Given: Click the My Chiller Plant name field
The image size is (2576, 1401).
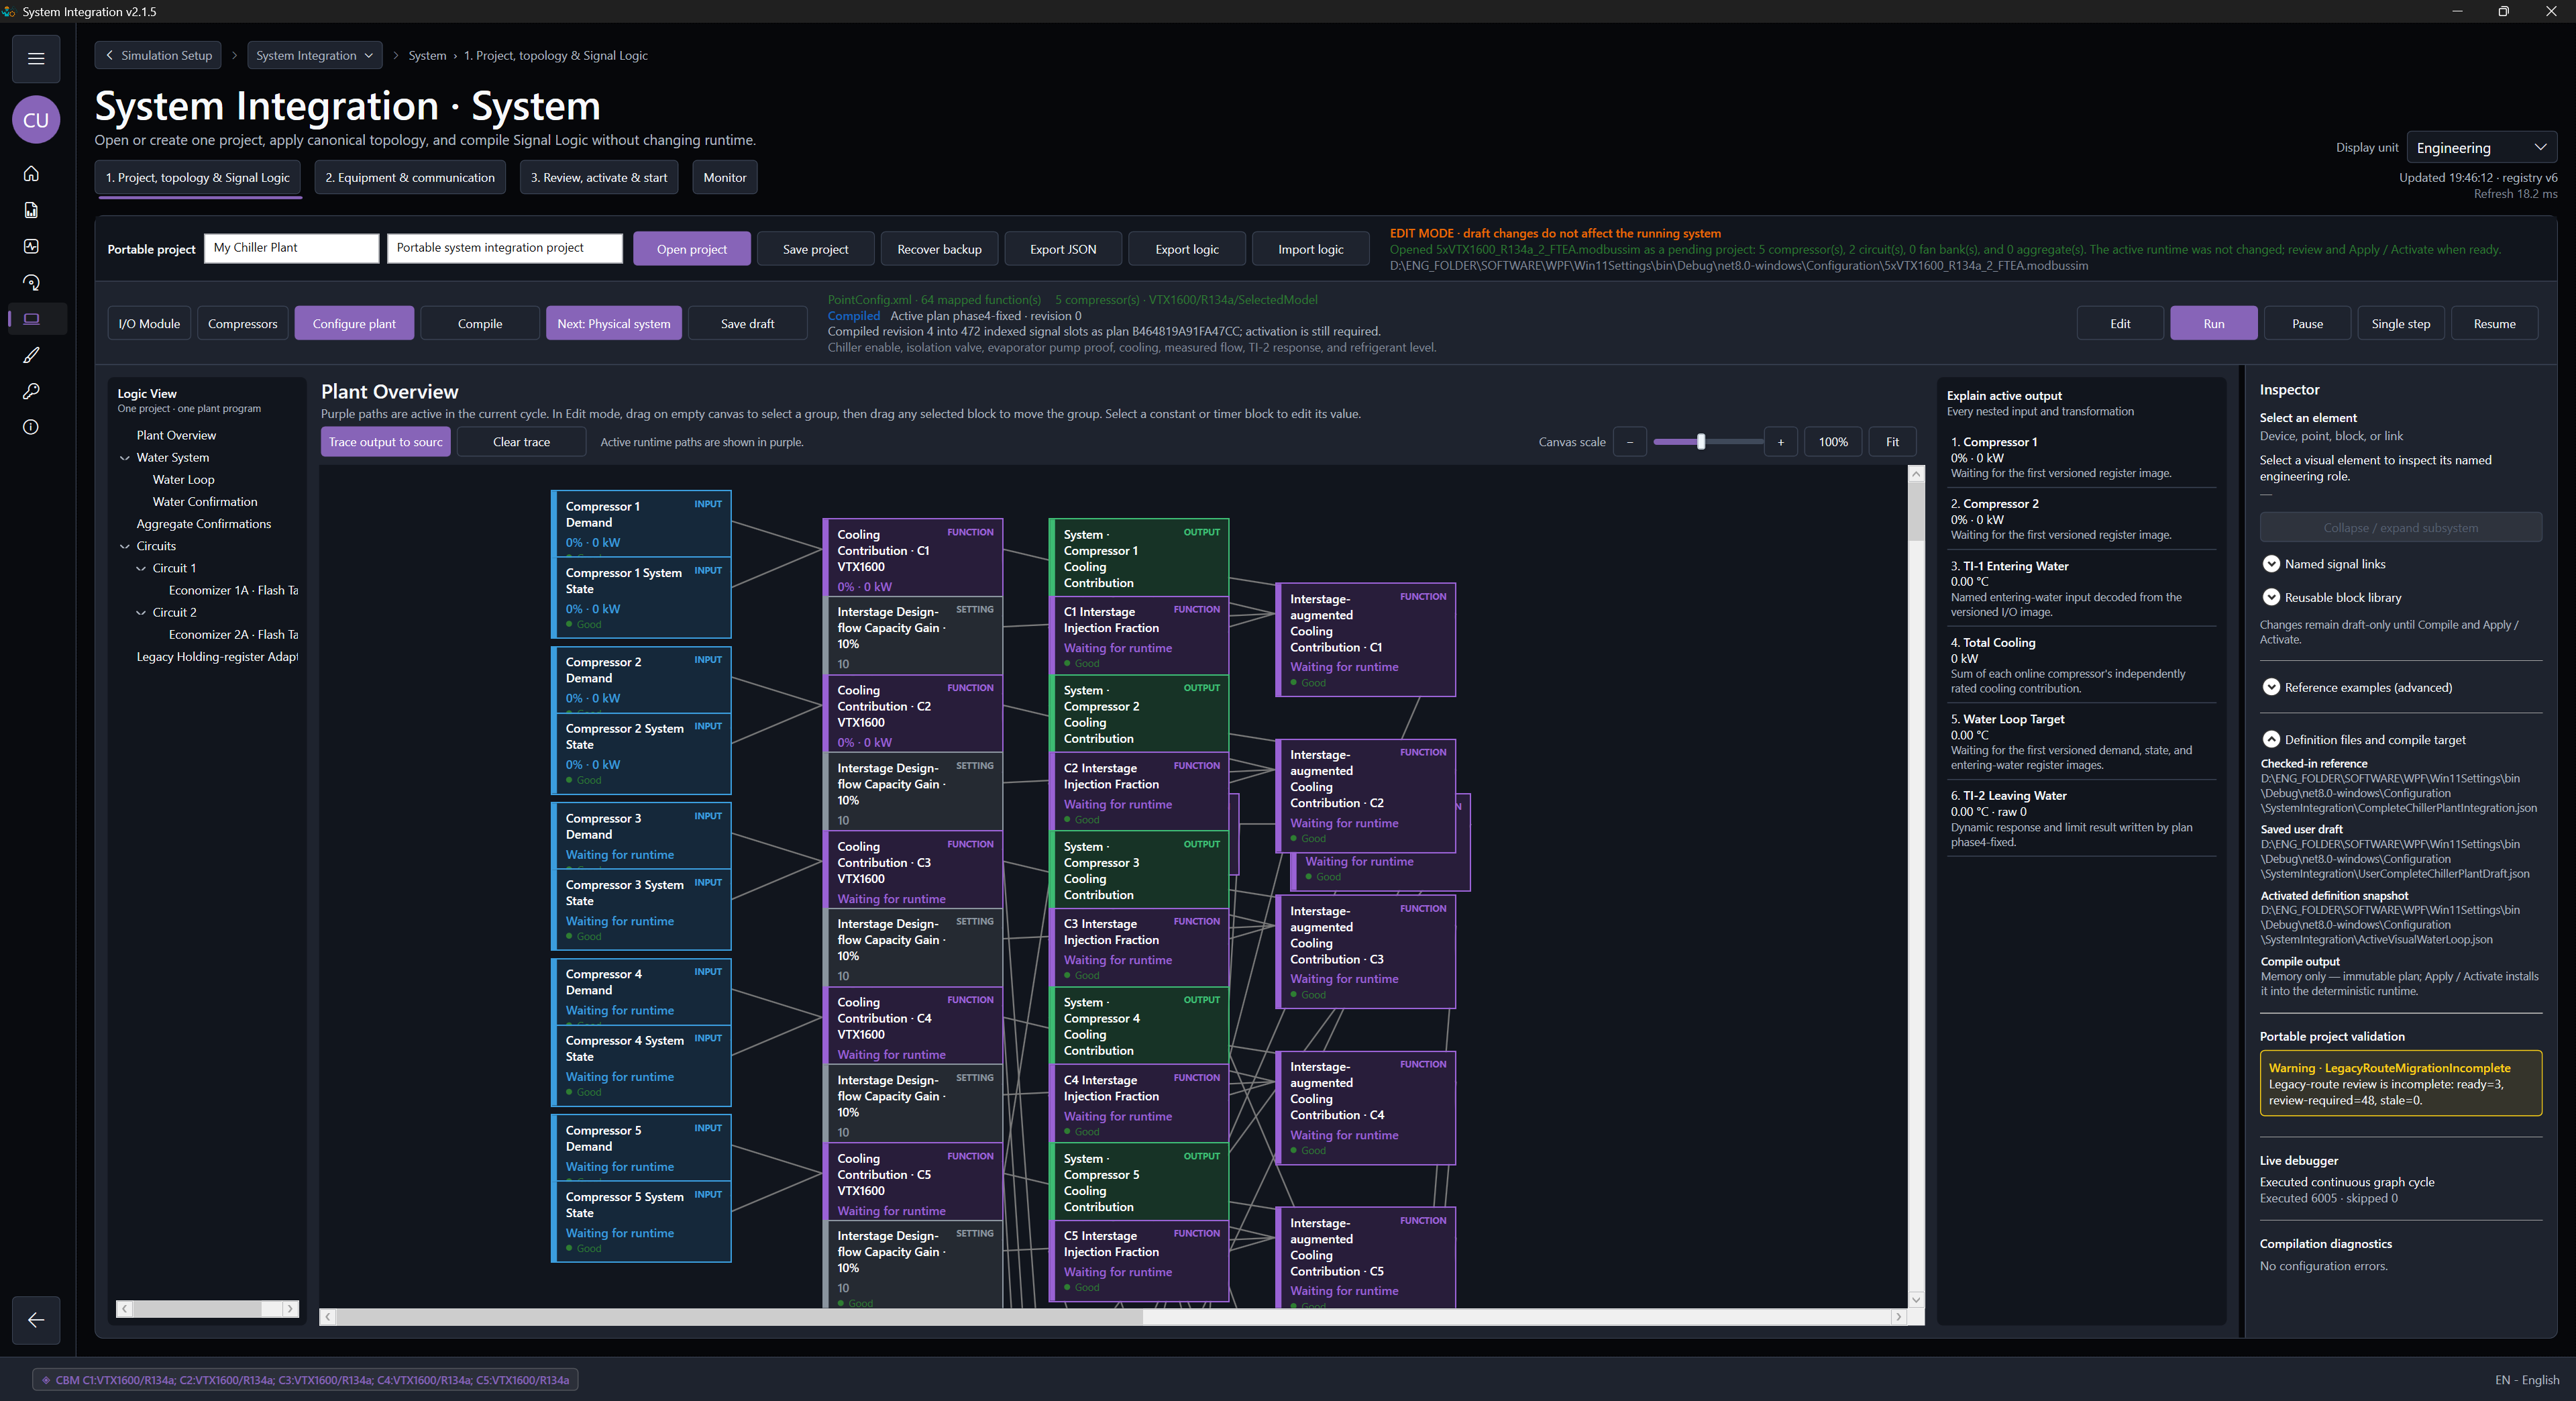Looking at the screenshot, I should coord(291,248).
